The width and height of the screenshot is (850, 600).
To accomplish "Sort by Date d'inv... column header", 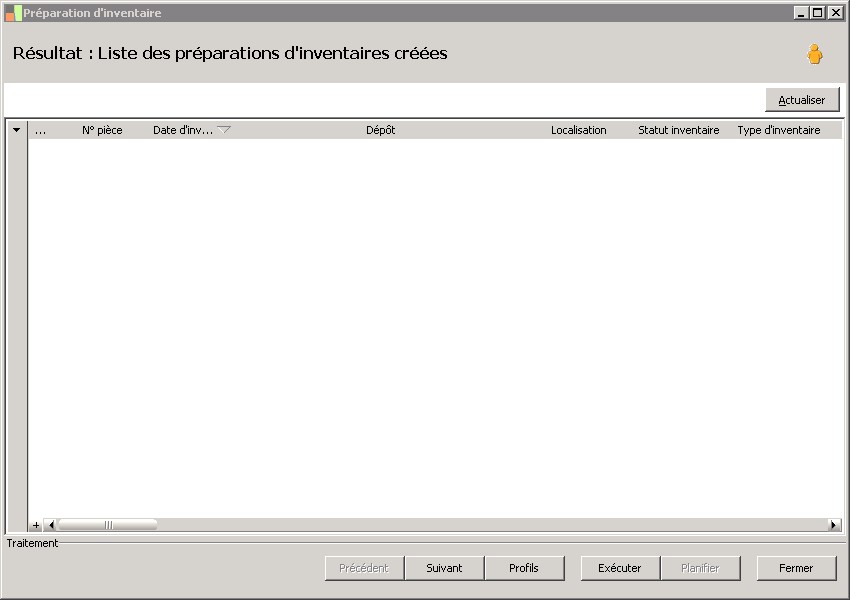I will pyautogui.click(x=183, y=130).
